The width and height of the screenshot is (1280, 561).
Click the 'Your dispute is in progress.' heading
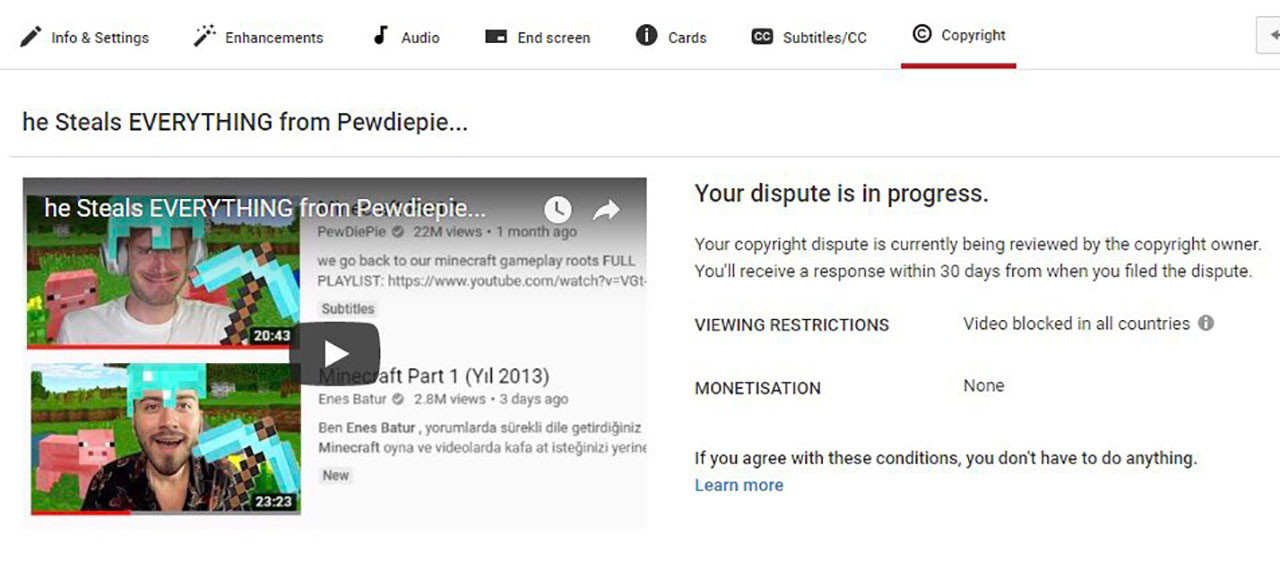(x=841, y=194)
